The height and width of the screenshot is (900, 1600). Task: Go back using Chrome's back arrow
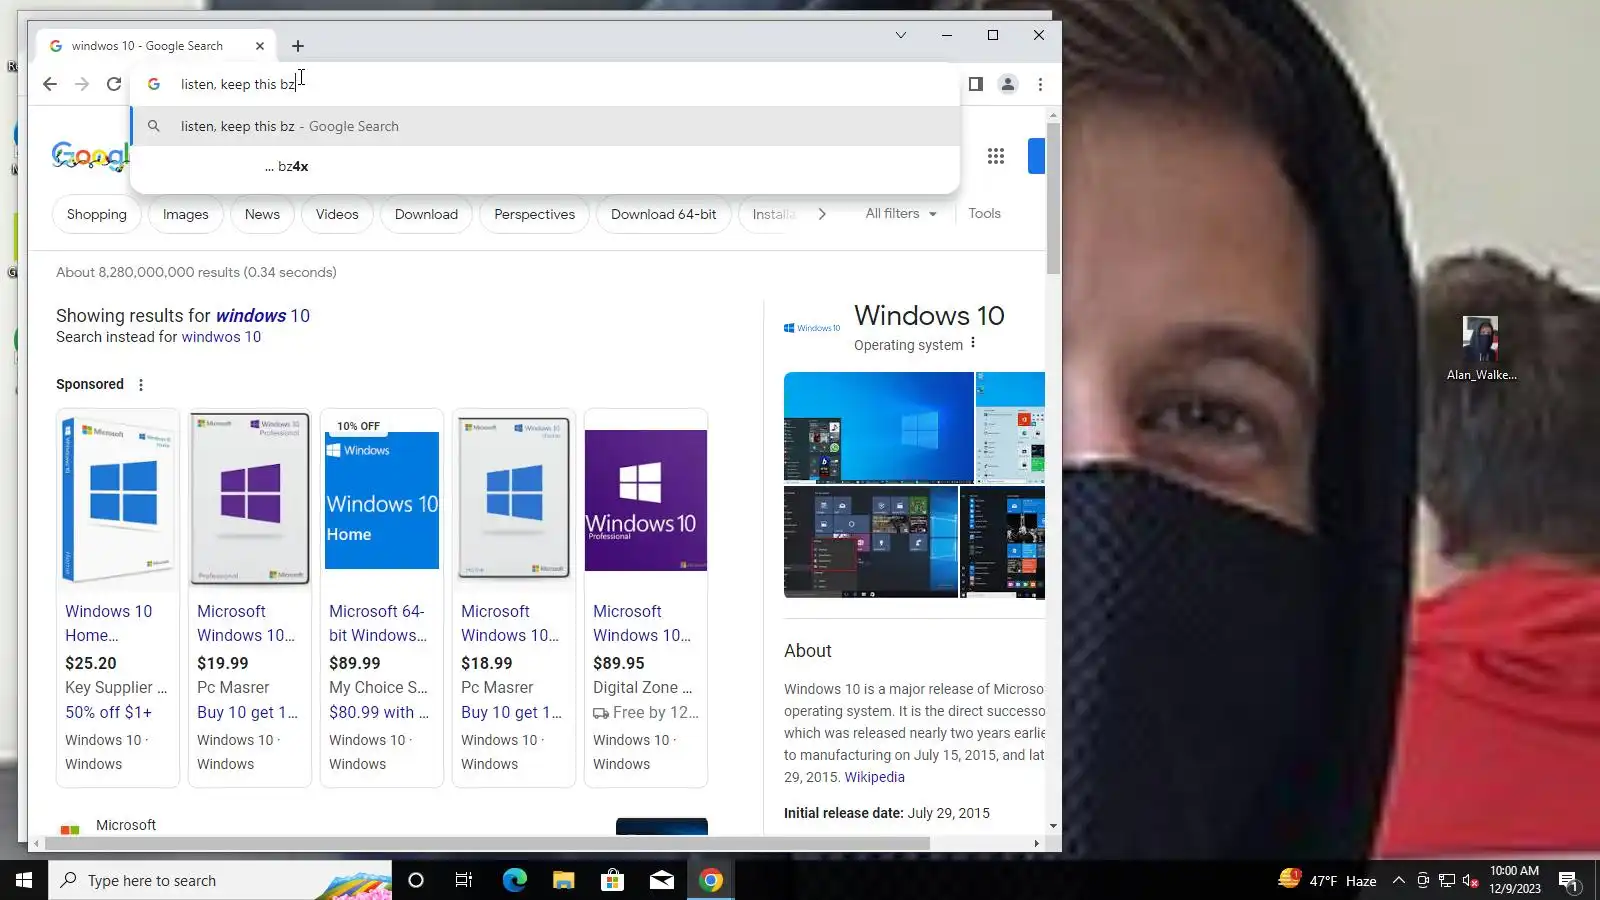(x=50, y=84)
